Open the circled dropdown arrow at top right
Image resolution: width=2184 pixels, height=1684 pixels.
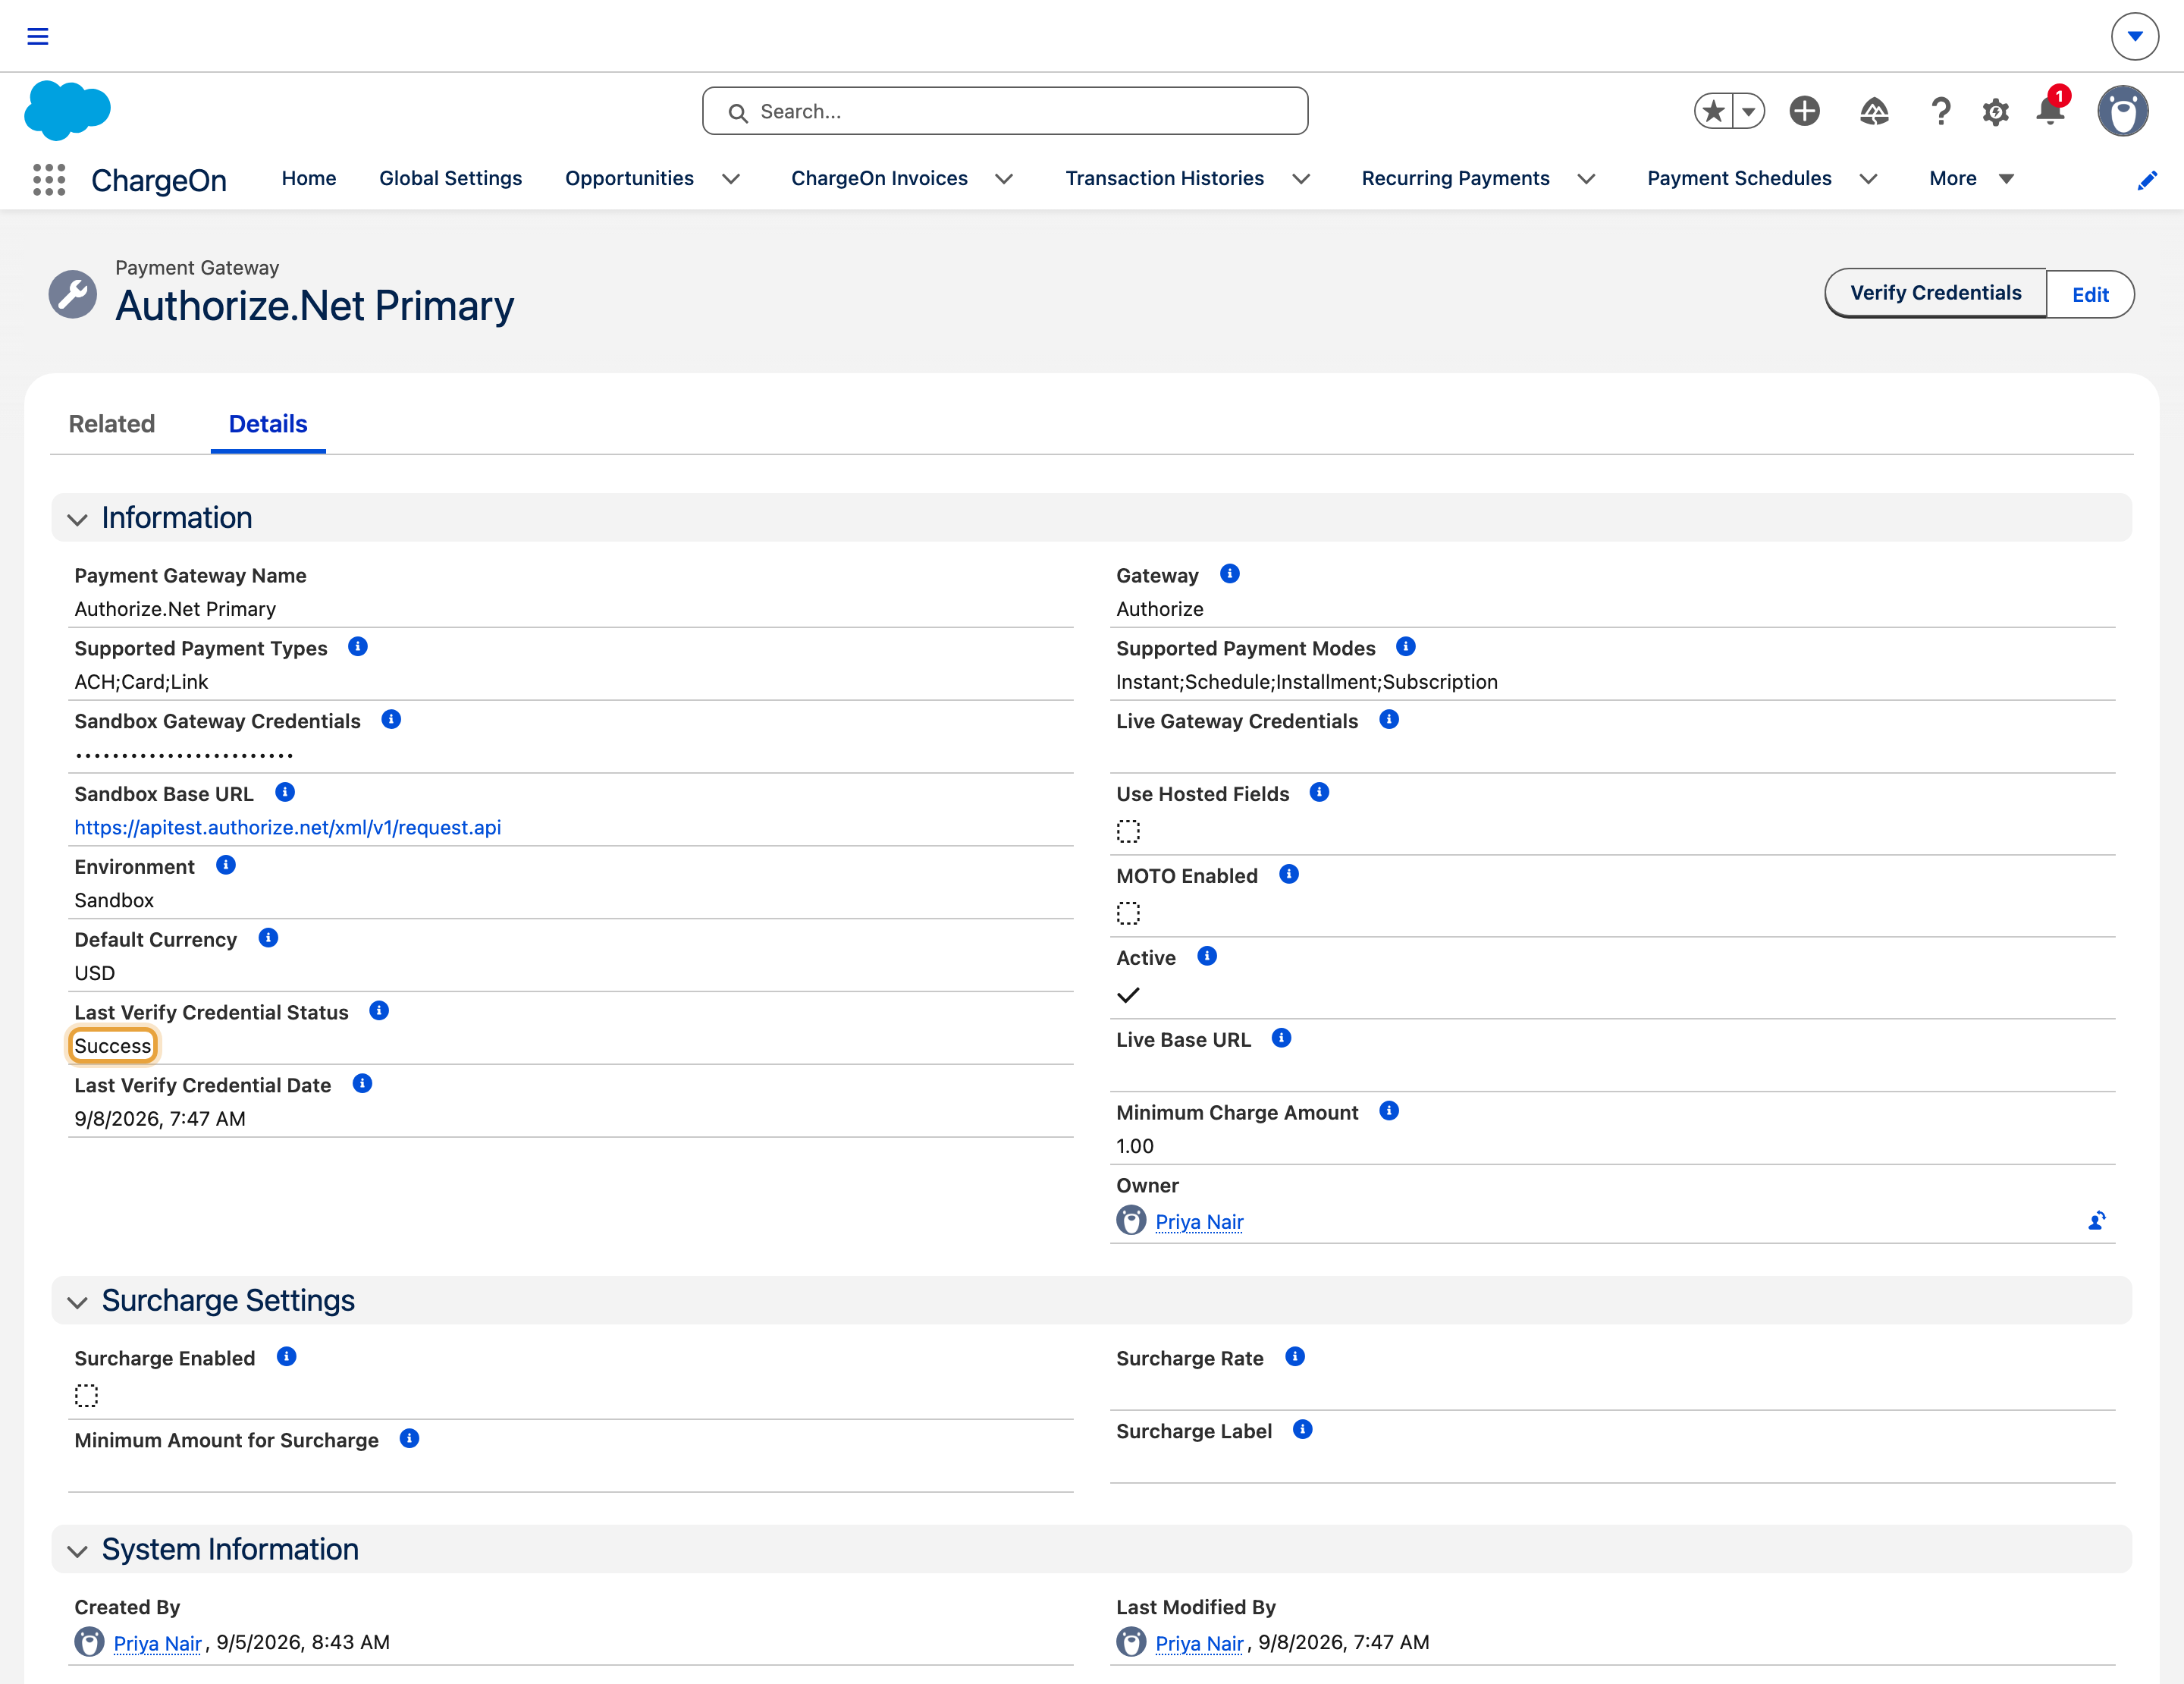[x=2134, y=37]
